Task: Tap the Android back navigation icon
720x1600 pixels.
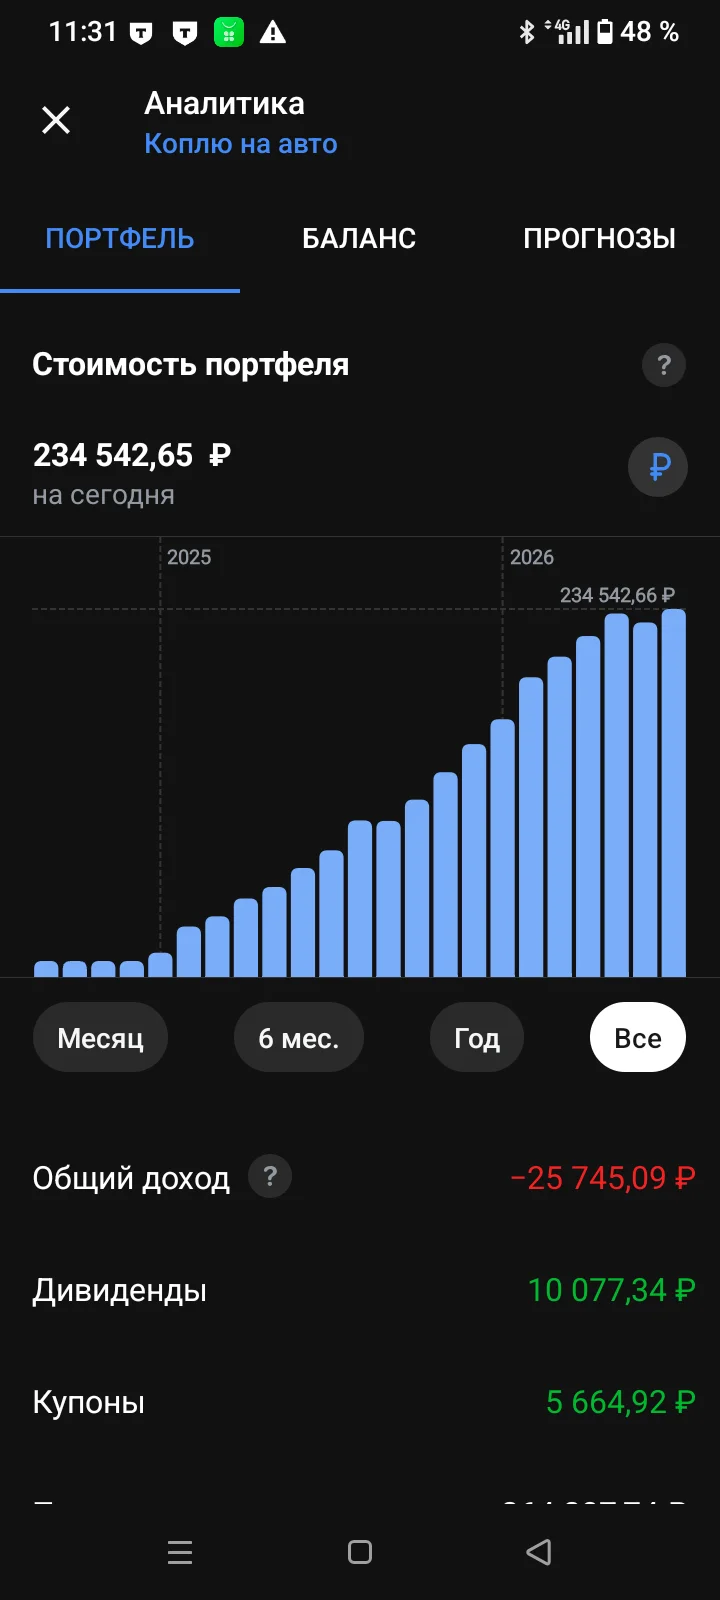Action: tap(539, 1552)
